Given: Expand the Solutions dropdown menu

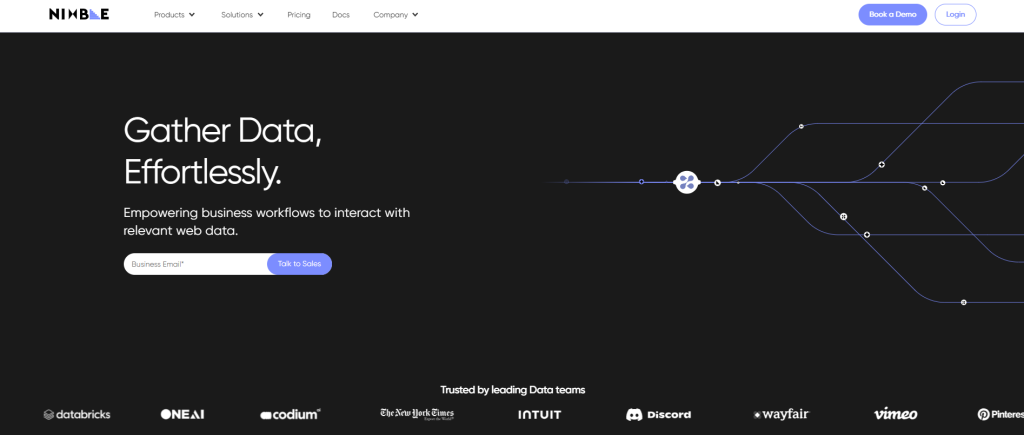Looking at the screenshot, I should (x=242, y=15).
